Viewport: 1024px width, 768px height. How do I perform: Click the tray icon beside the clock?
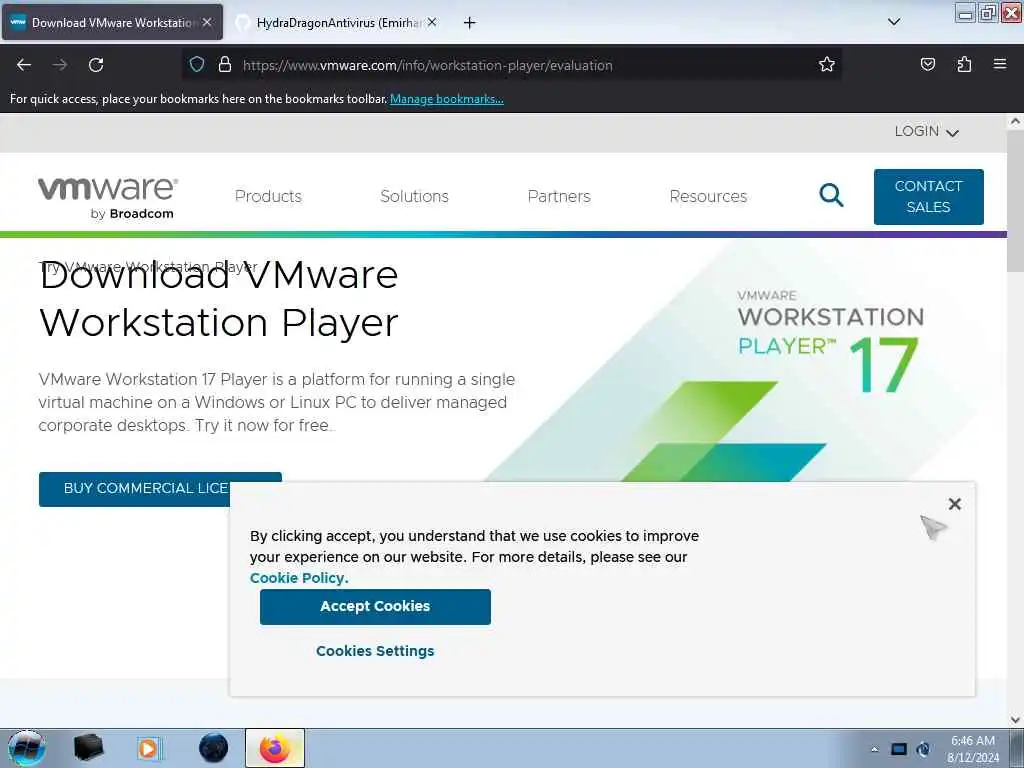click(923, 749)
